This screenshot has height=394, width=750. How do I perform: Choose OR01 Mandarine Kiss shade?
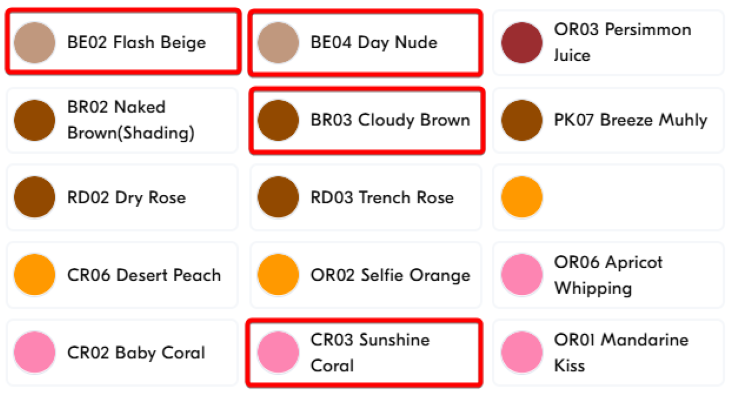point(608,352)
